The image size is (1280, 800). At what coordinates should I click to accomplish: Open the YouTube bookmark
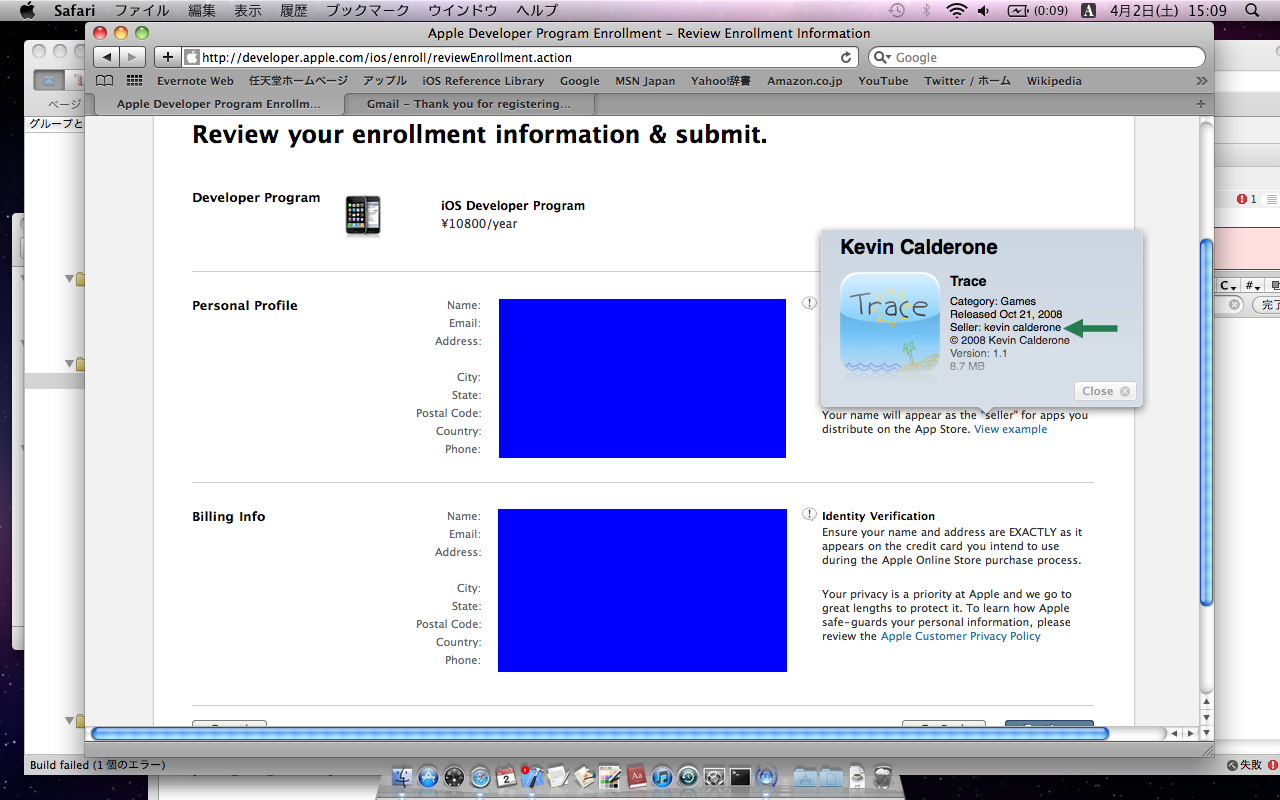coord(883,81)
